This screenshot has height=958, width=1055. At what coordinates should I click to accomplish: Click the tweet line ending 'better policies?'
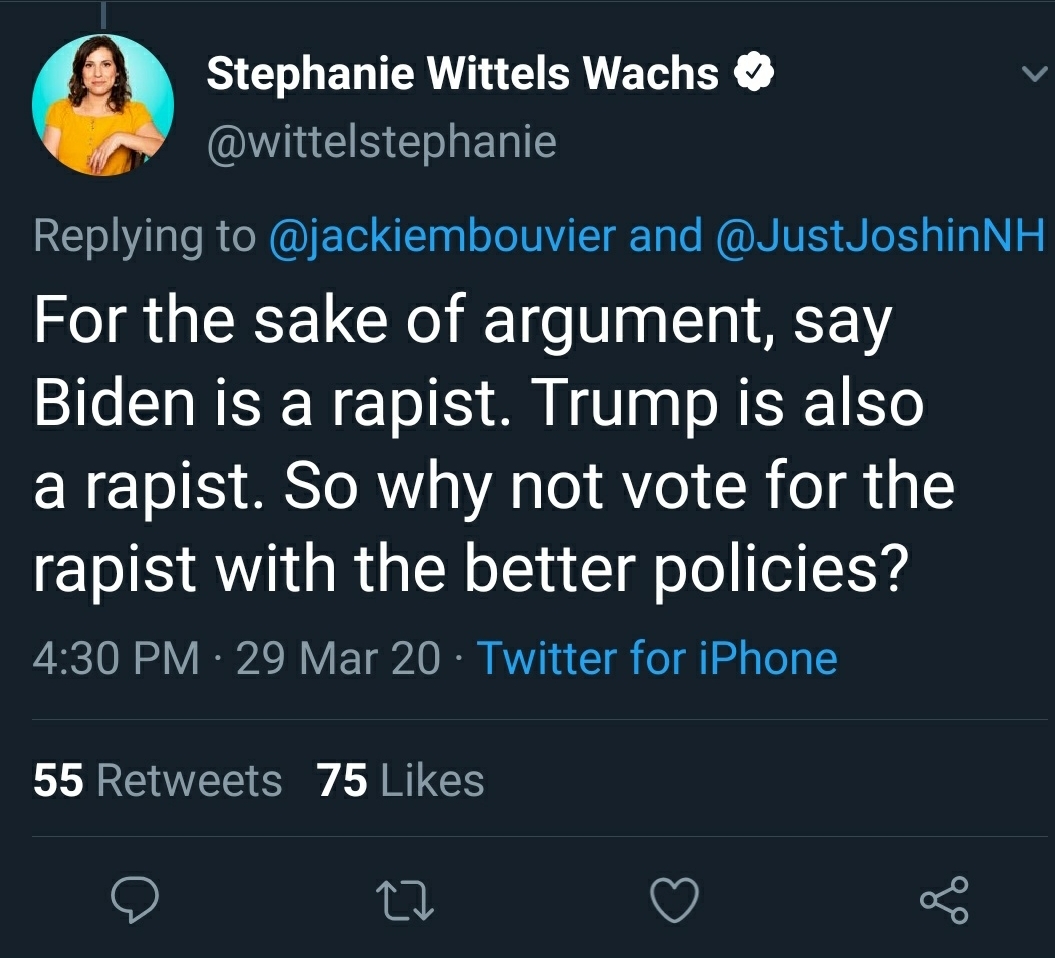click(470, 568)
